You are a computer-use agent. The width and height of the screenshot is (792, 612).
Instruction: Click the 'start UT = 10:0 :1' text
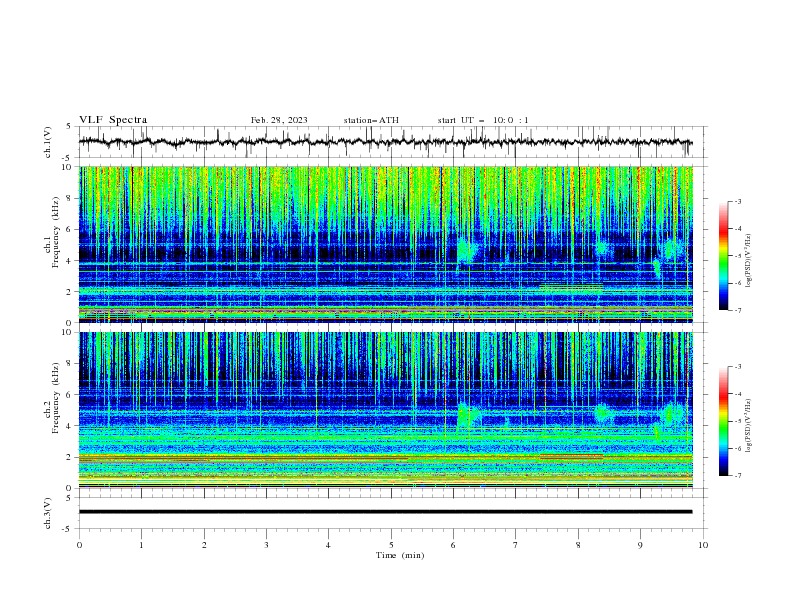483,120
